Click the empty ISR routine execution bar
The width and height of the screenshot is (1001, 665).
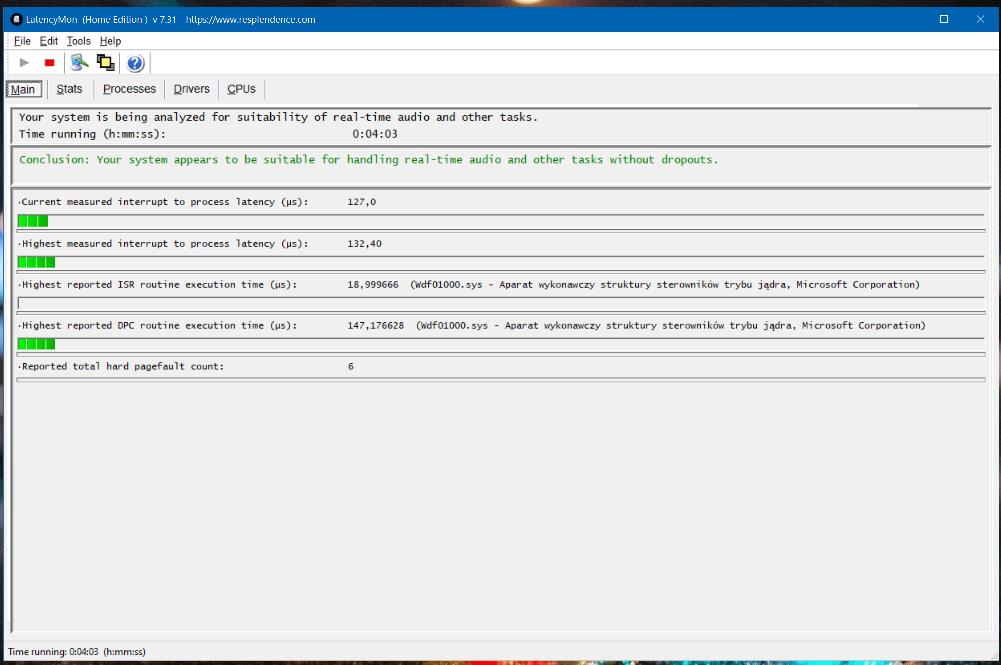pyautogui.click(x=501, y=304)
